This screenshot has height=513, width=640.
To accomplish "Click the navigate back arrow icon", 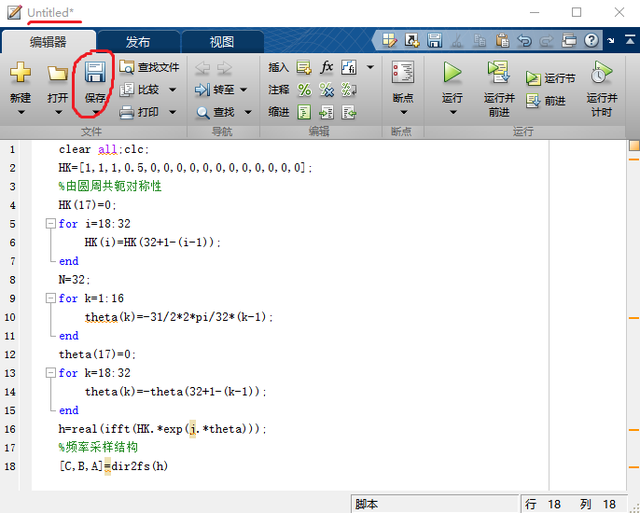I will (x=202, y=67).
